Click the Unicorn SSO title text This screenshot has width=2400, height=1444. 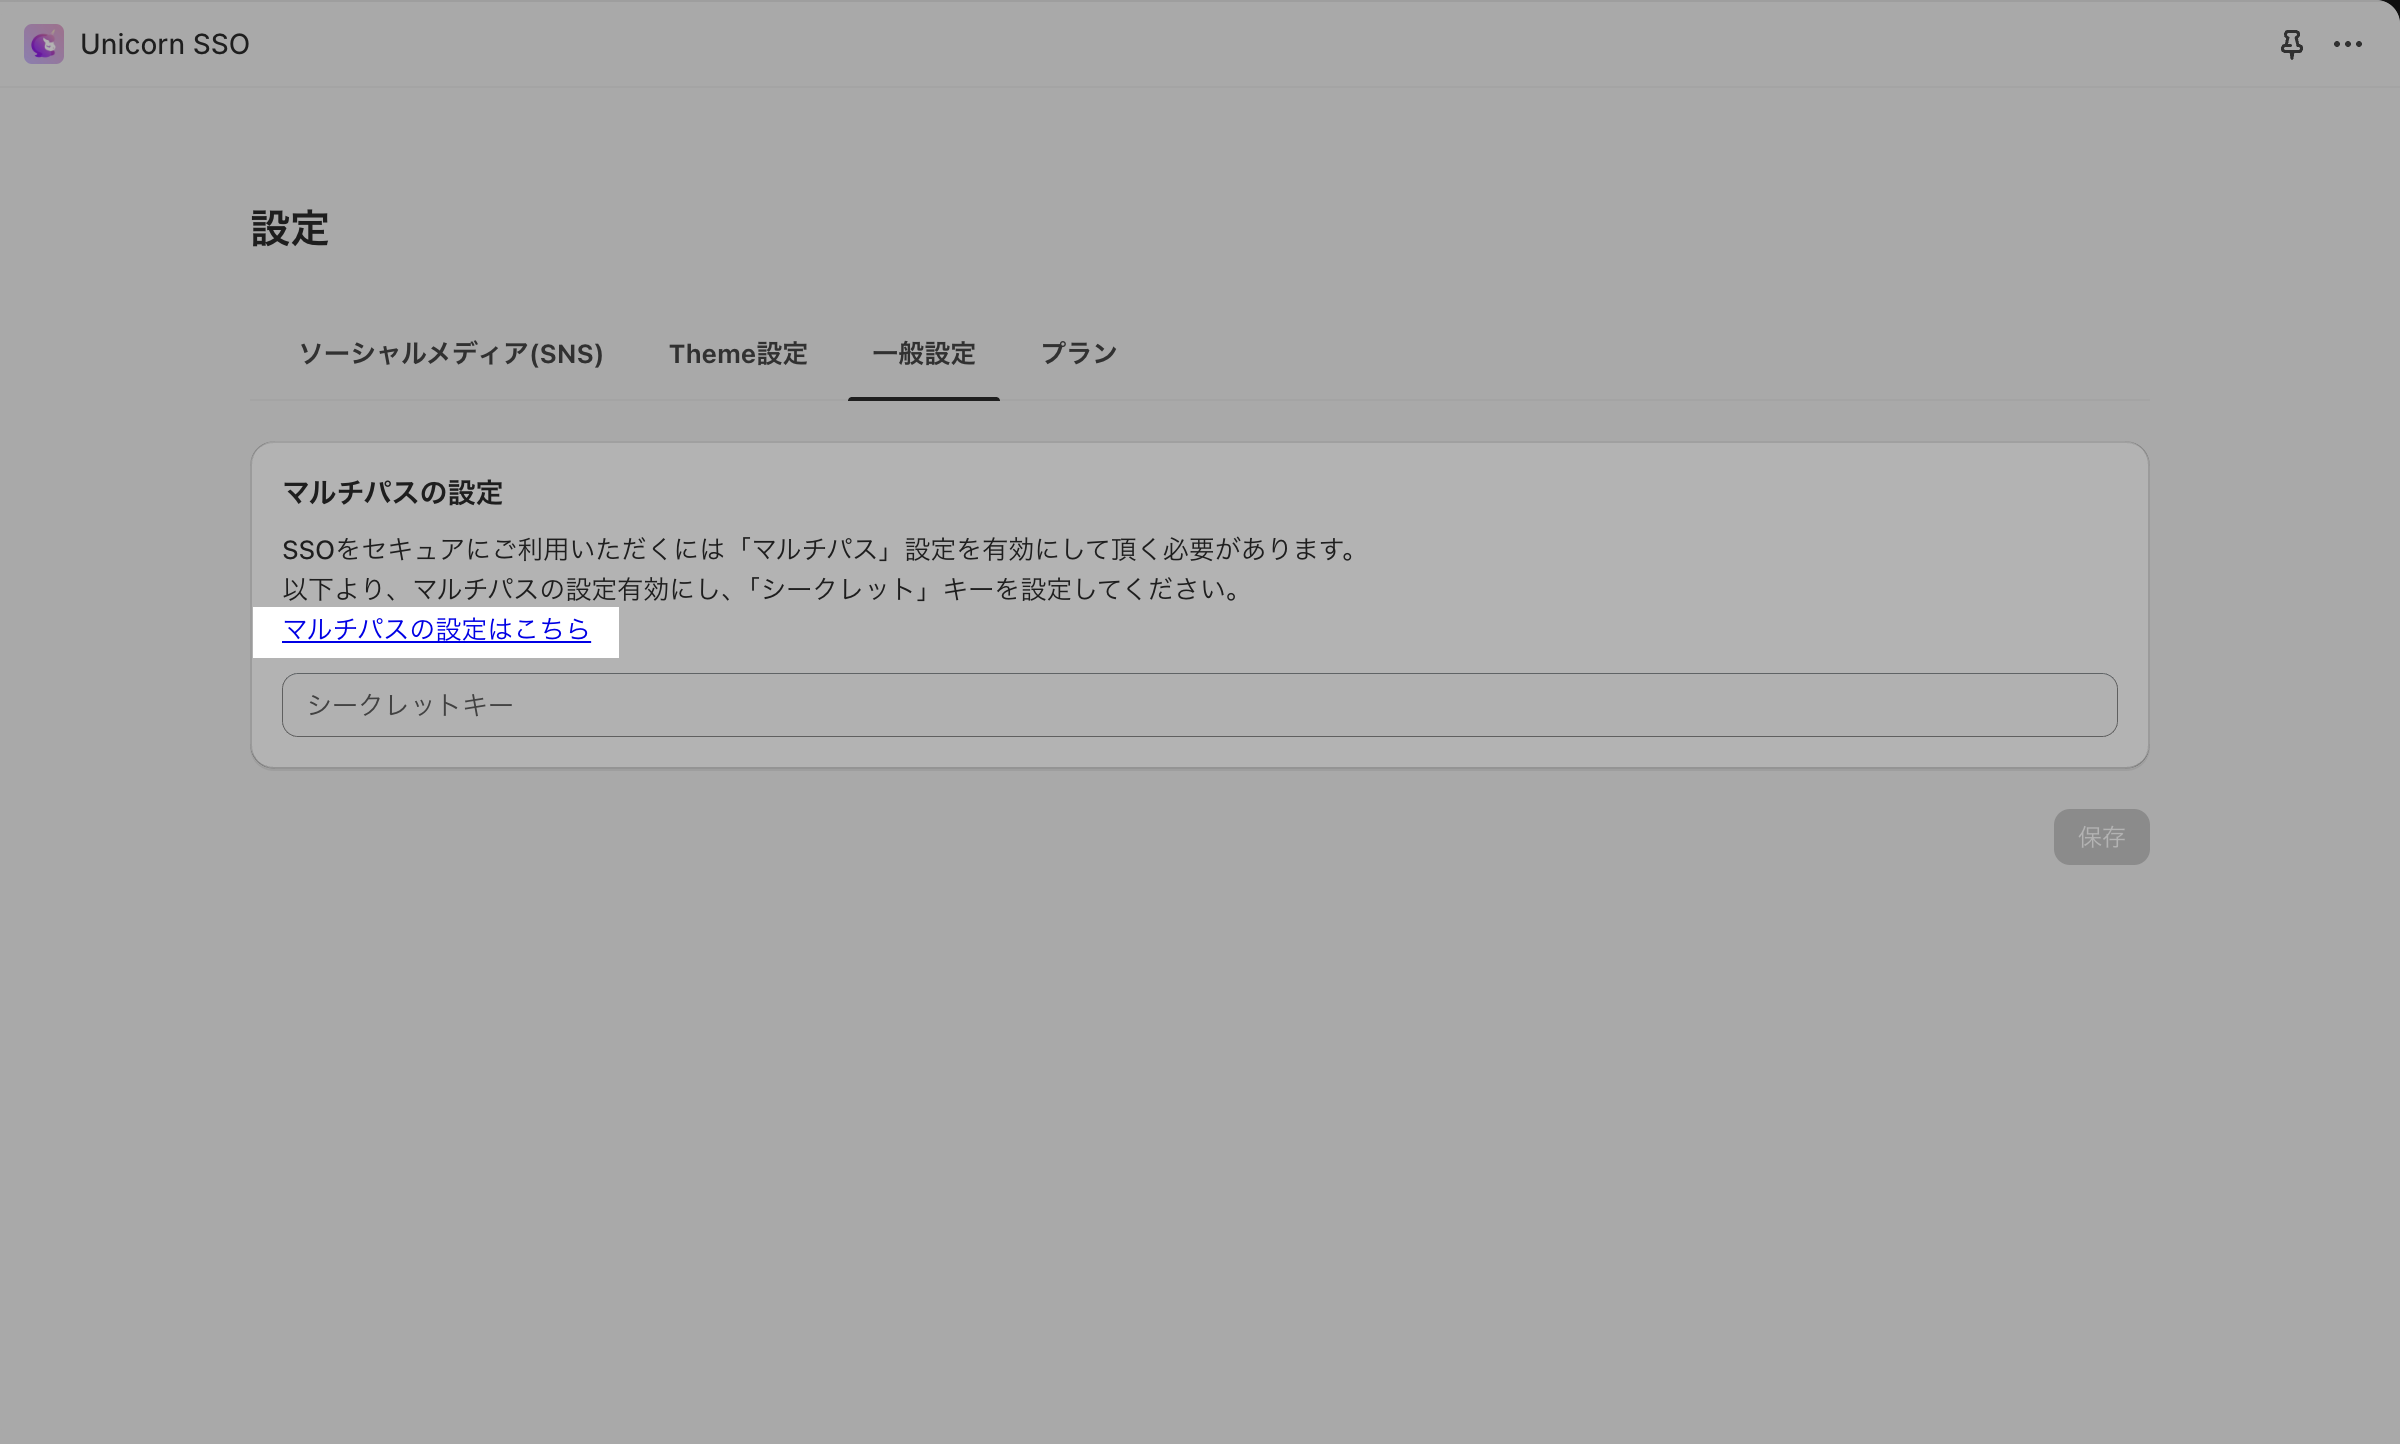(165, 44)
